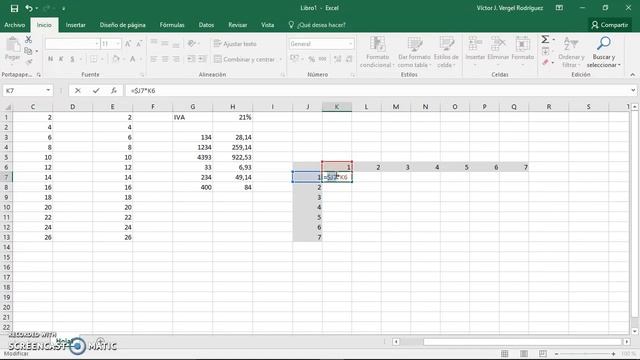Click the Format Painter brush icon
The height and width of the screenshot is (360, 640).
tap(28, 62)
